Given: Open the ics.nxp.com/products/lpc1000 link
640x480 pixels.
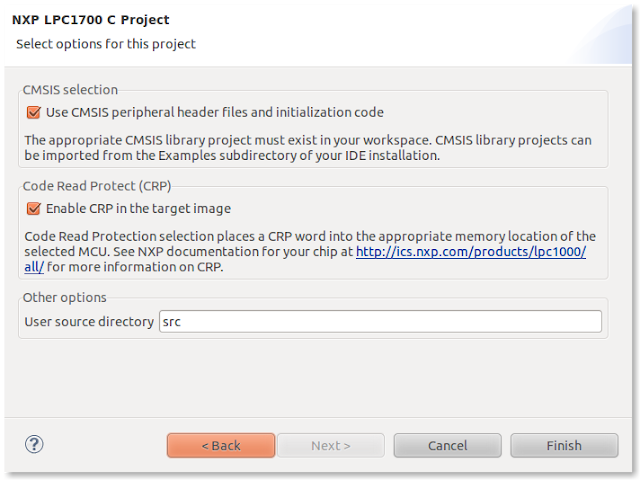Looking at the screenshot, I should click(x=471, y=252).
